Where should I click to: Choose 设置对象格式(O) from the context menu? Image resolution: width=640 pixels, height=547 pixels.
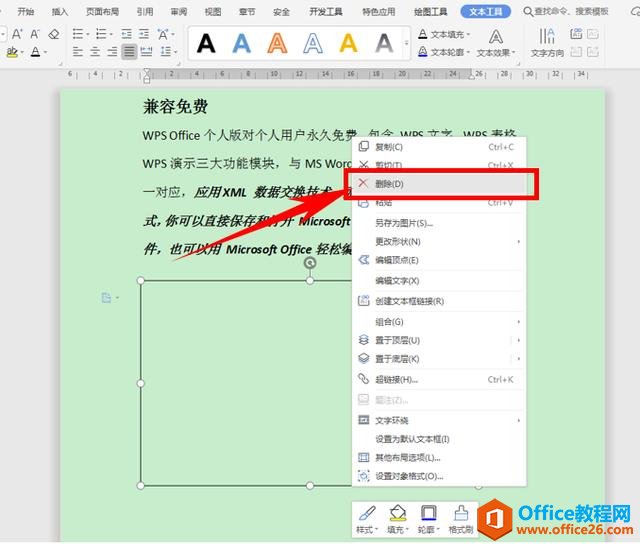click(x=439, y=476)
